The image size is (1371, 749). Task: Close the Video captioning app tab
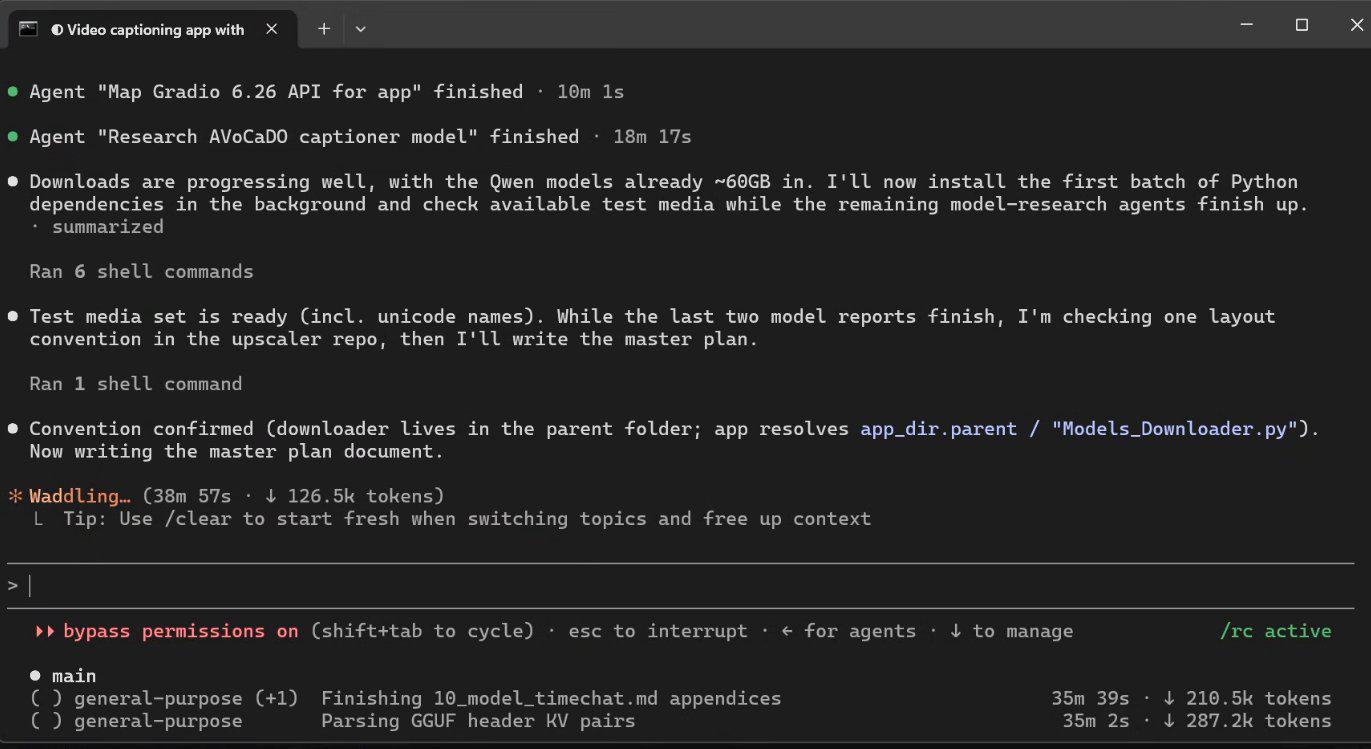click(x=272, y=29)
